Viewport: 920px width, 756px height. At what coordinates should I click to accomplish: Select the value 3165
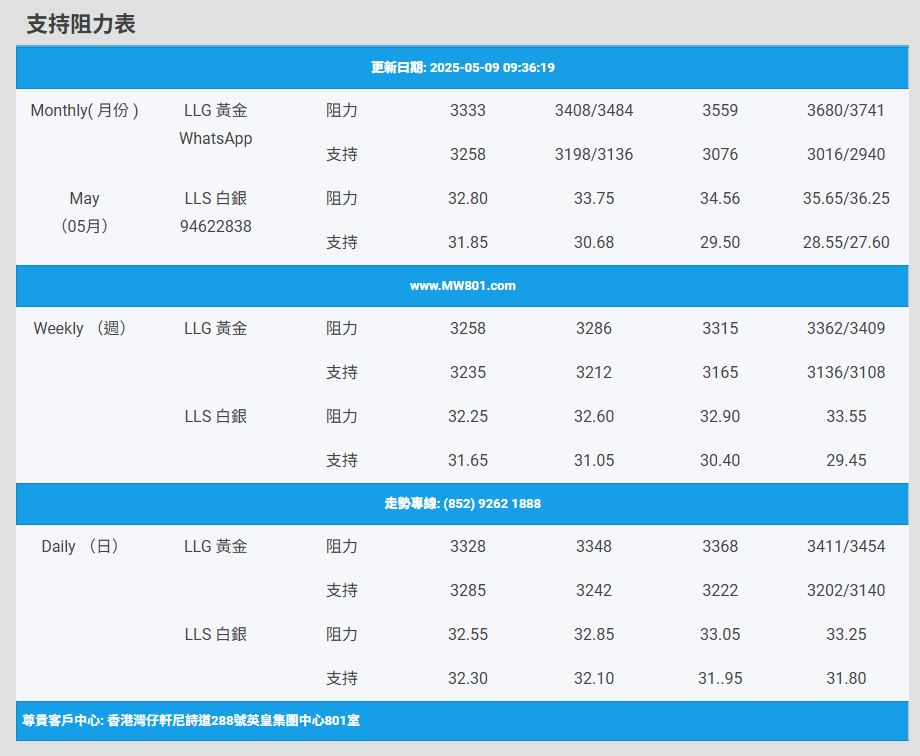coord(720,372)
